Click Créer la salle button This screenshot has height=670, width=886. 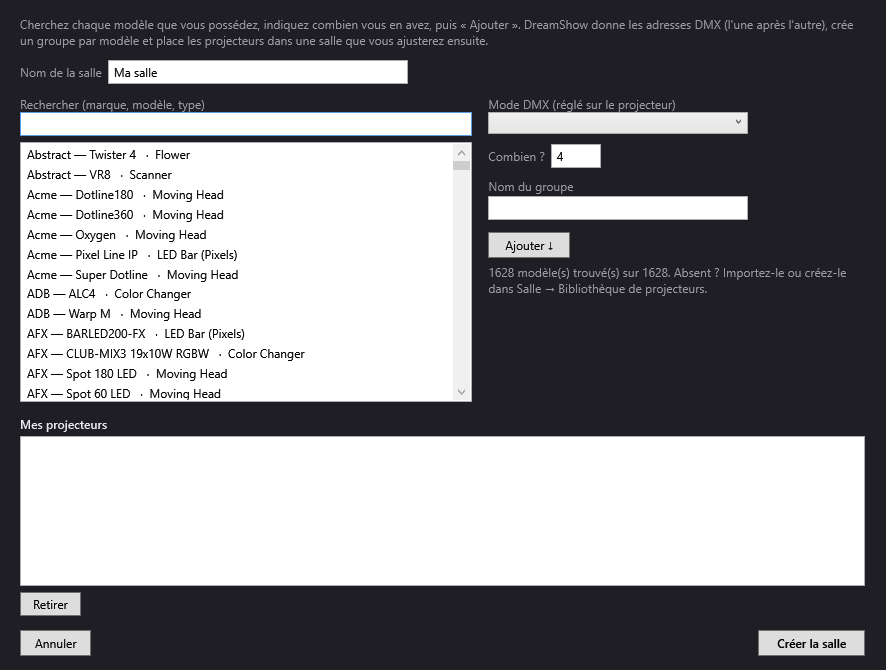tap(811, 643)
